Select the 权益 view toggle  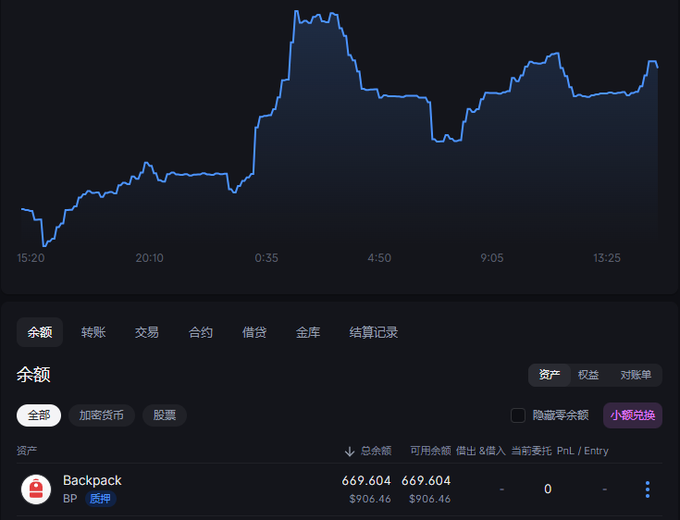point(588,375)
